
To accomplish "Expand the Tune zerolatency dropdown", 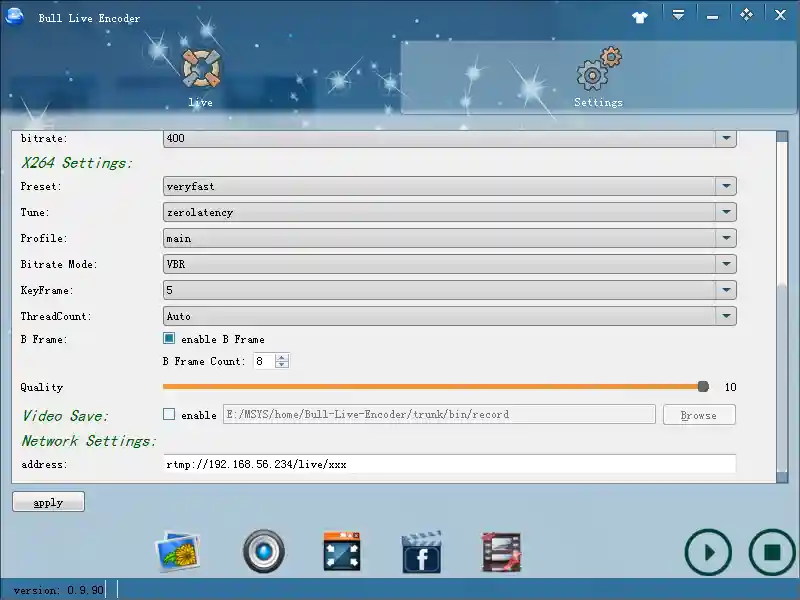I will click(x=726, y=212).
